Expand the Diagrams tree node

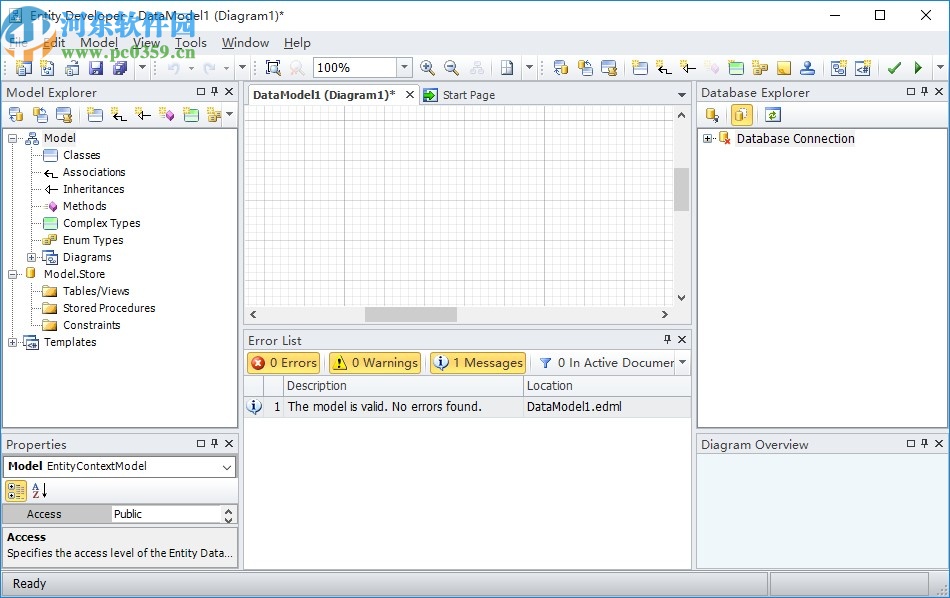coord(32,257)
